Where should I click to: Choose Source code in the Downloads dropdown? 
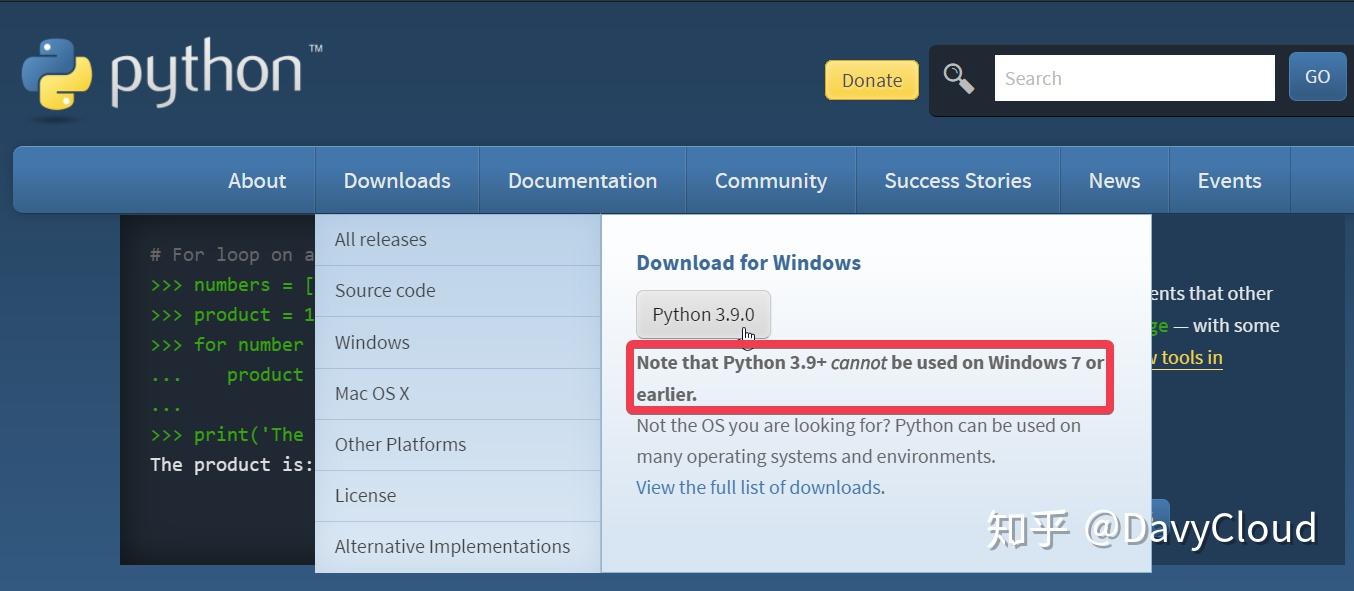384,290
